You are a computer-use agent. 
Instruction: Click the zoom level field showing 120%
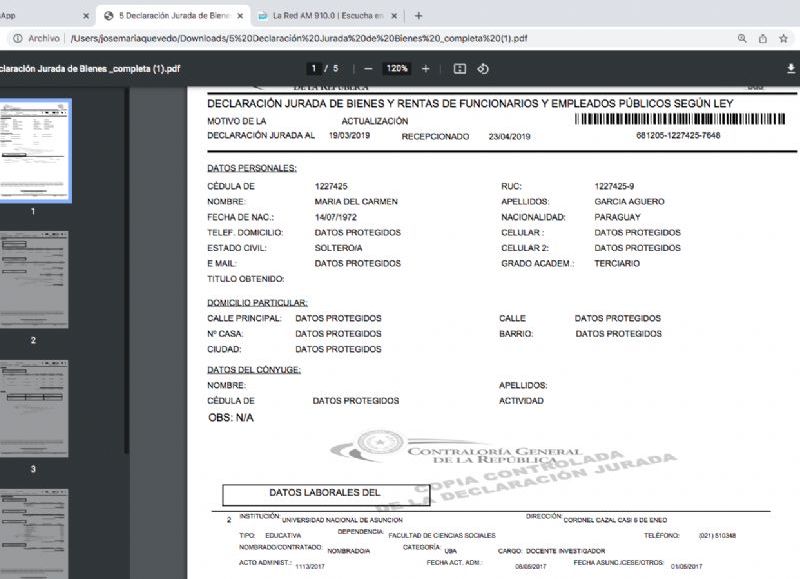[x=397, y=68]
